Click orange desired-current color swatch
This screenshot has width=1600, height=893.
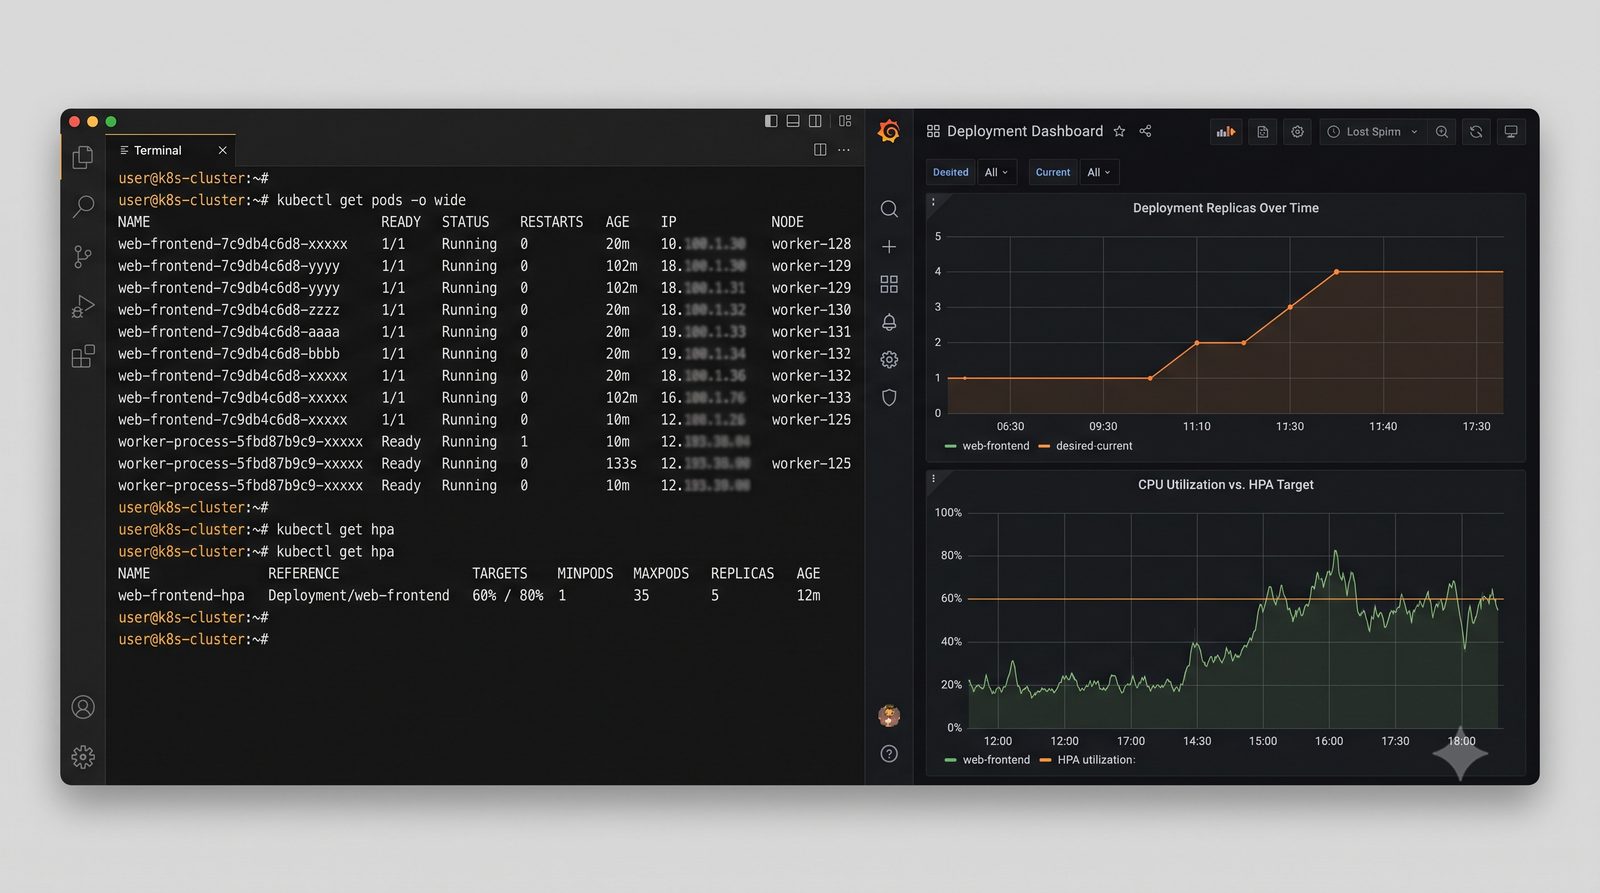[x=1044, y=446]
